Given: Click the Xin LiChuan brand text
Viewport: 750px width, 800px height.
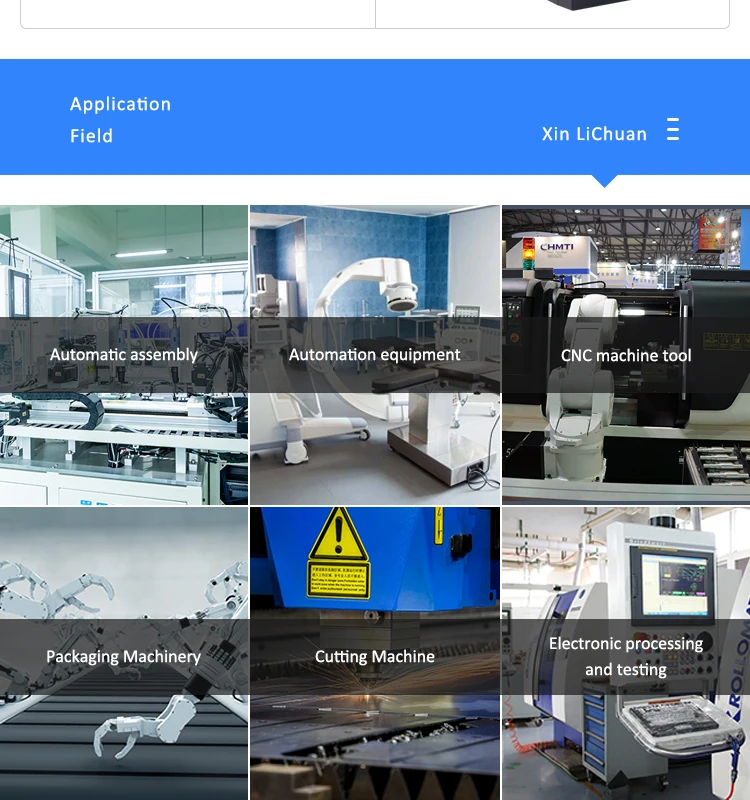Looking at the screenshot, I should click(594, 134).
